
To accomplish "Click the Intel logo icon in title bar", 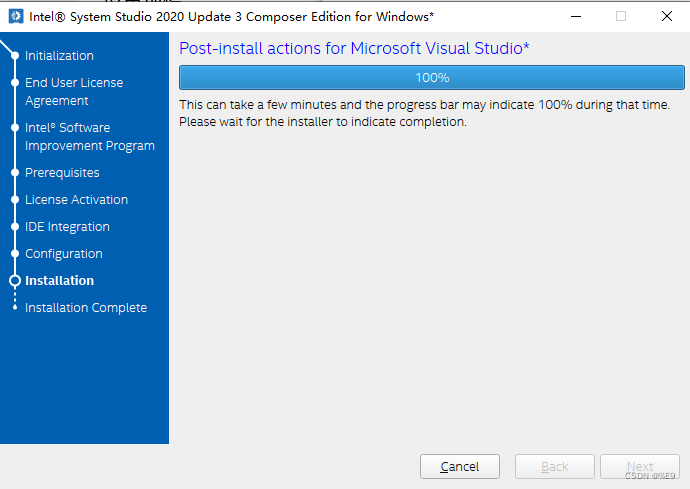I will [x=16, y=17].
